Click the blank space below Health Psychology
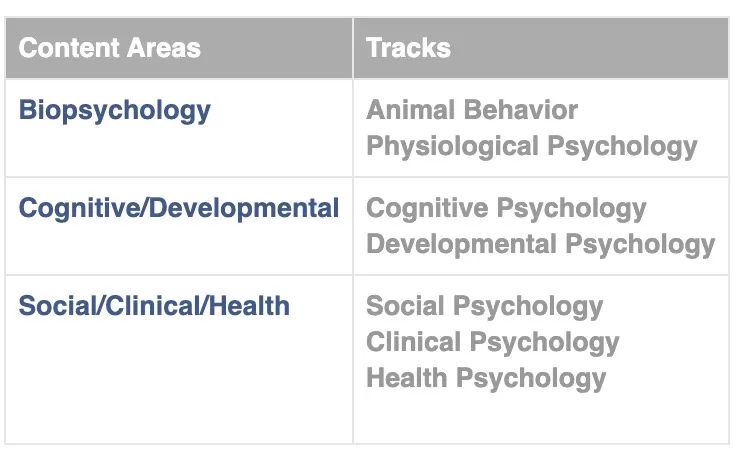738x460 pixels. click(x=541, y=418)
